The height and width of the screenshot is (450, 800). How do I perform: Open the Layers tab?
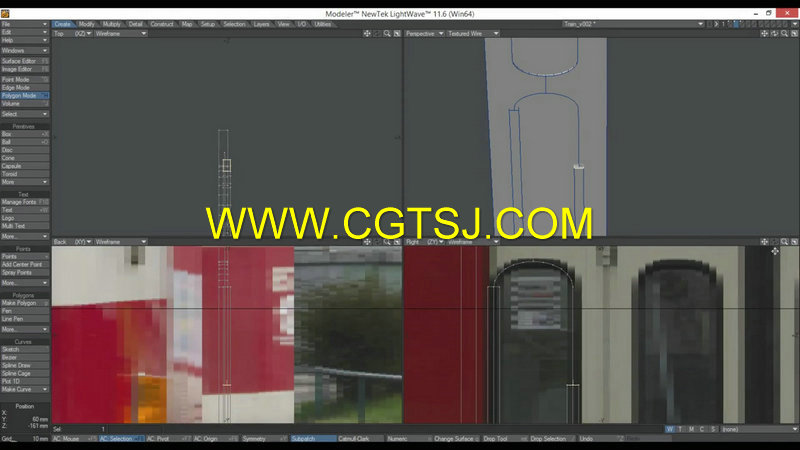(x=261, y=24)
